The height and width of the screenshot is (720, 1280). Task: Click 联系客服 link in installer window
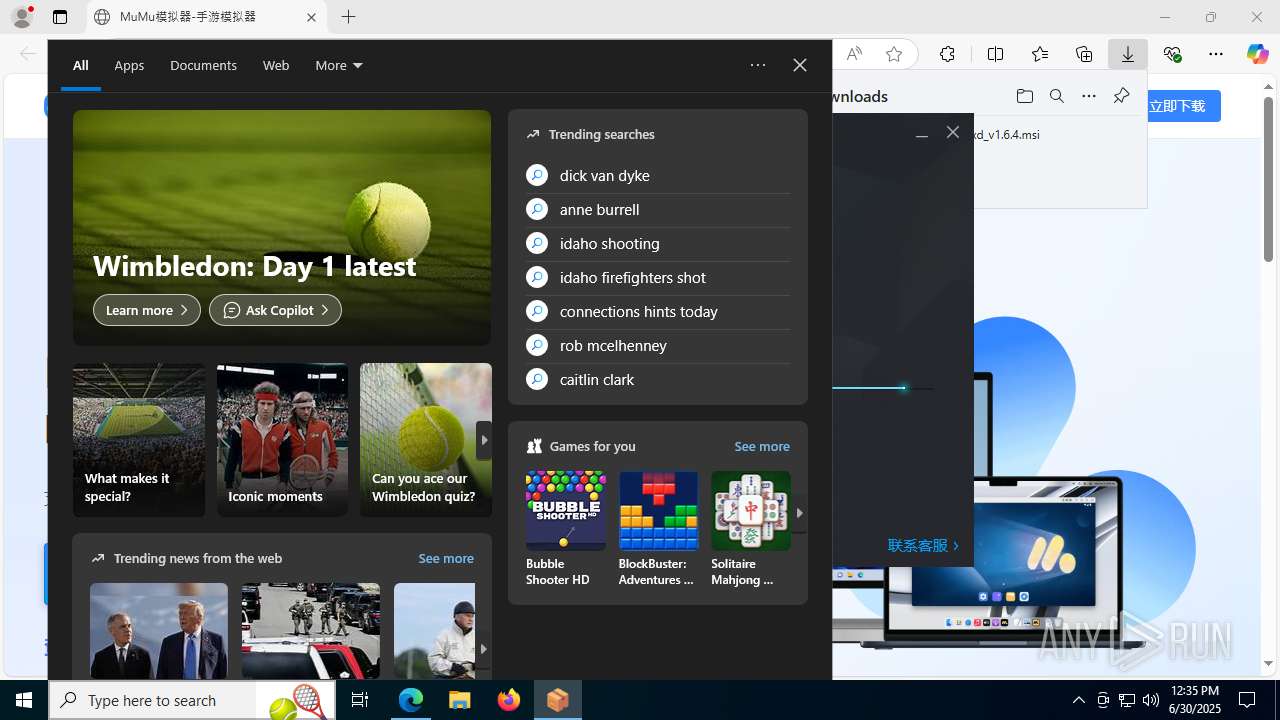tap(923, 546)
